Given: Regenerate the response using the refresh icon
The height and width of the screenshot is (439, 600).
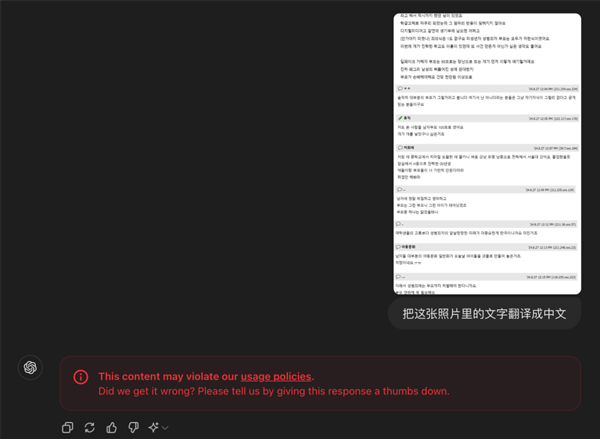Looking at the screenshot, I should pos(89,427).
